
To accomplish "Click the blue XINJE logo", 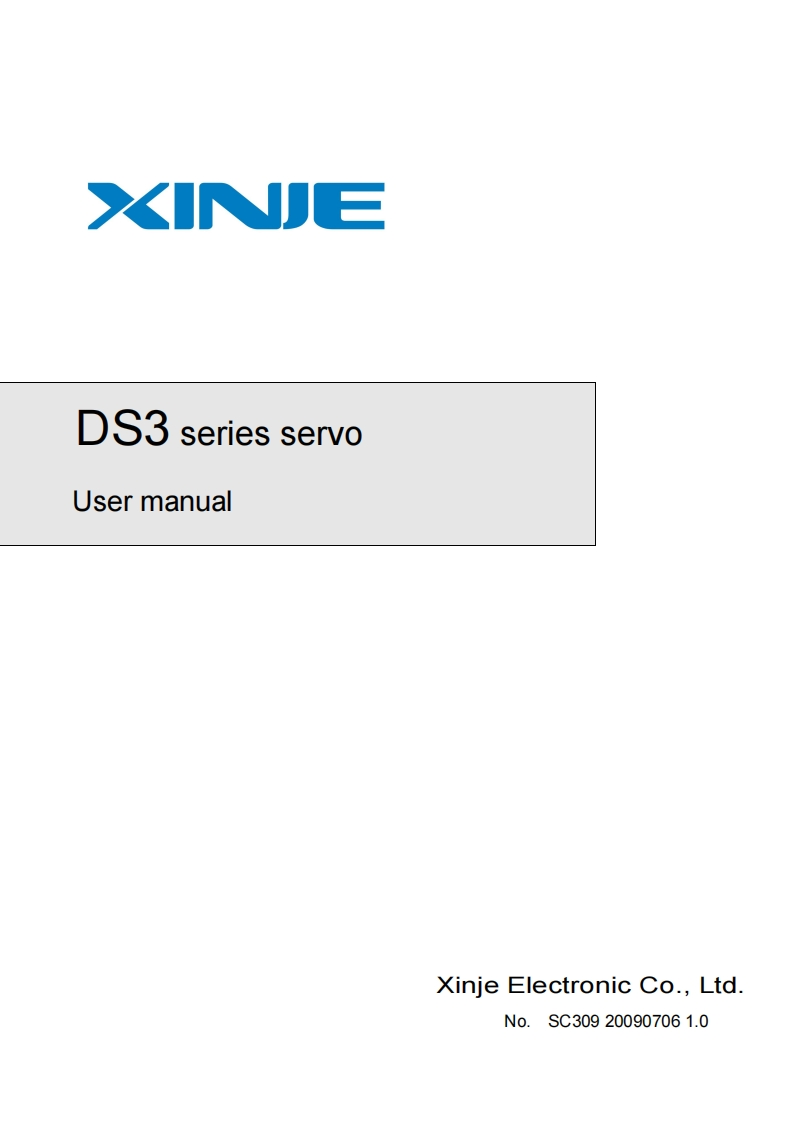I will pyautogui.click(x=236, y=206).
